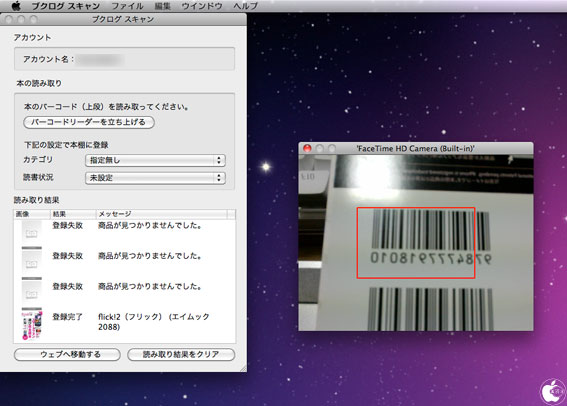Click ウェブへ移動する button
Screen dimensions: 567x406
click(x=67, y=354)
